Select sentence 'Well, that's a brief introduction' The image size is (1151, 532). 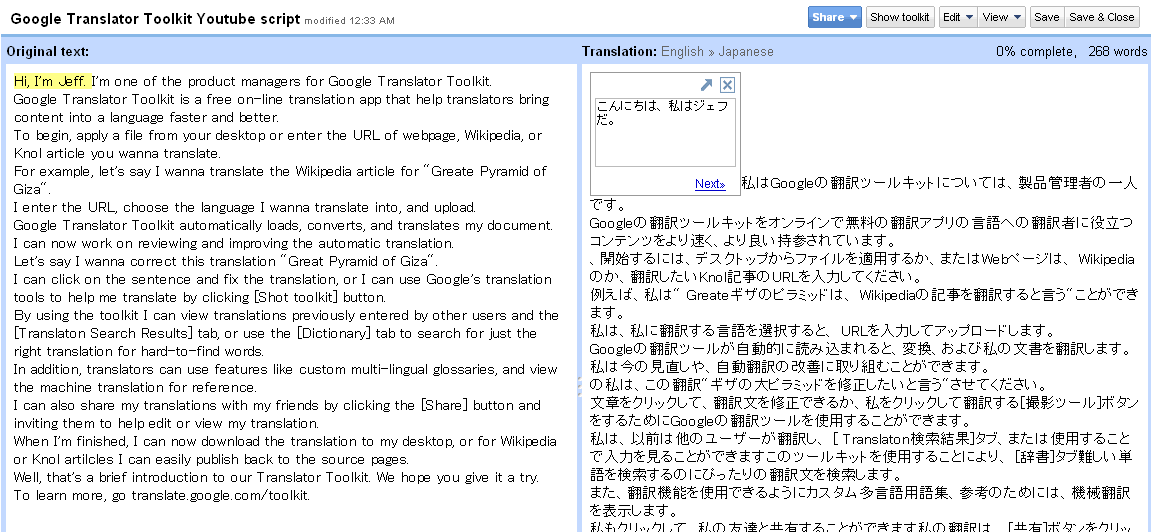point(276,477)
